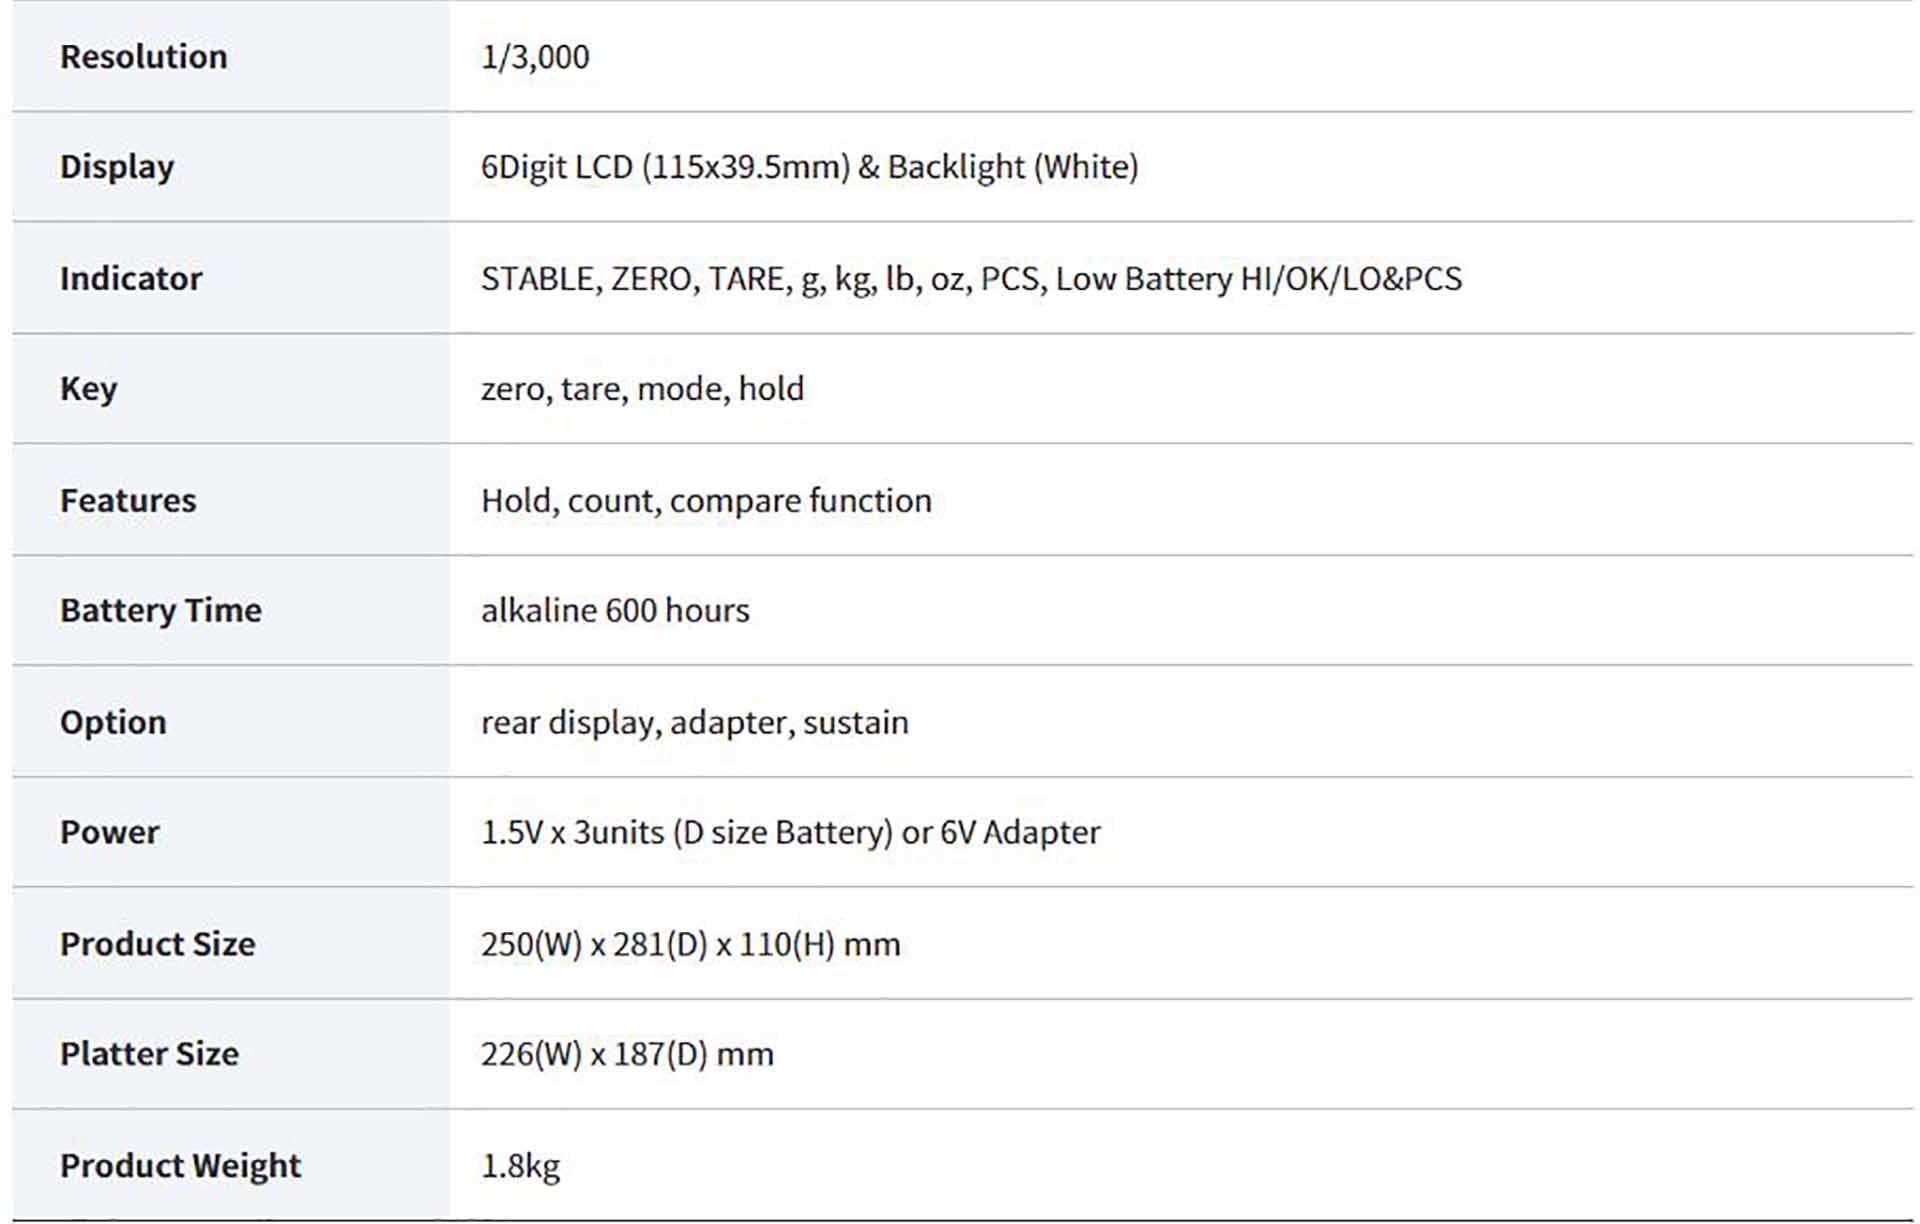
Task: Click the 250(W) x 281(D) dimensions value
Action: [690, 944]
